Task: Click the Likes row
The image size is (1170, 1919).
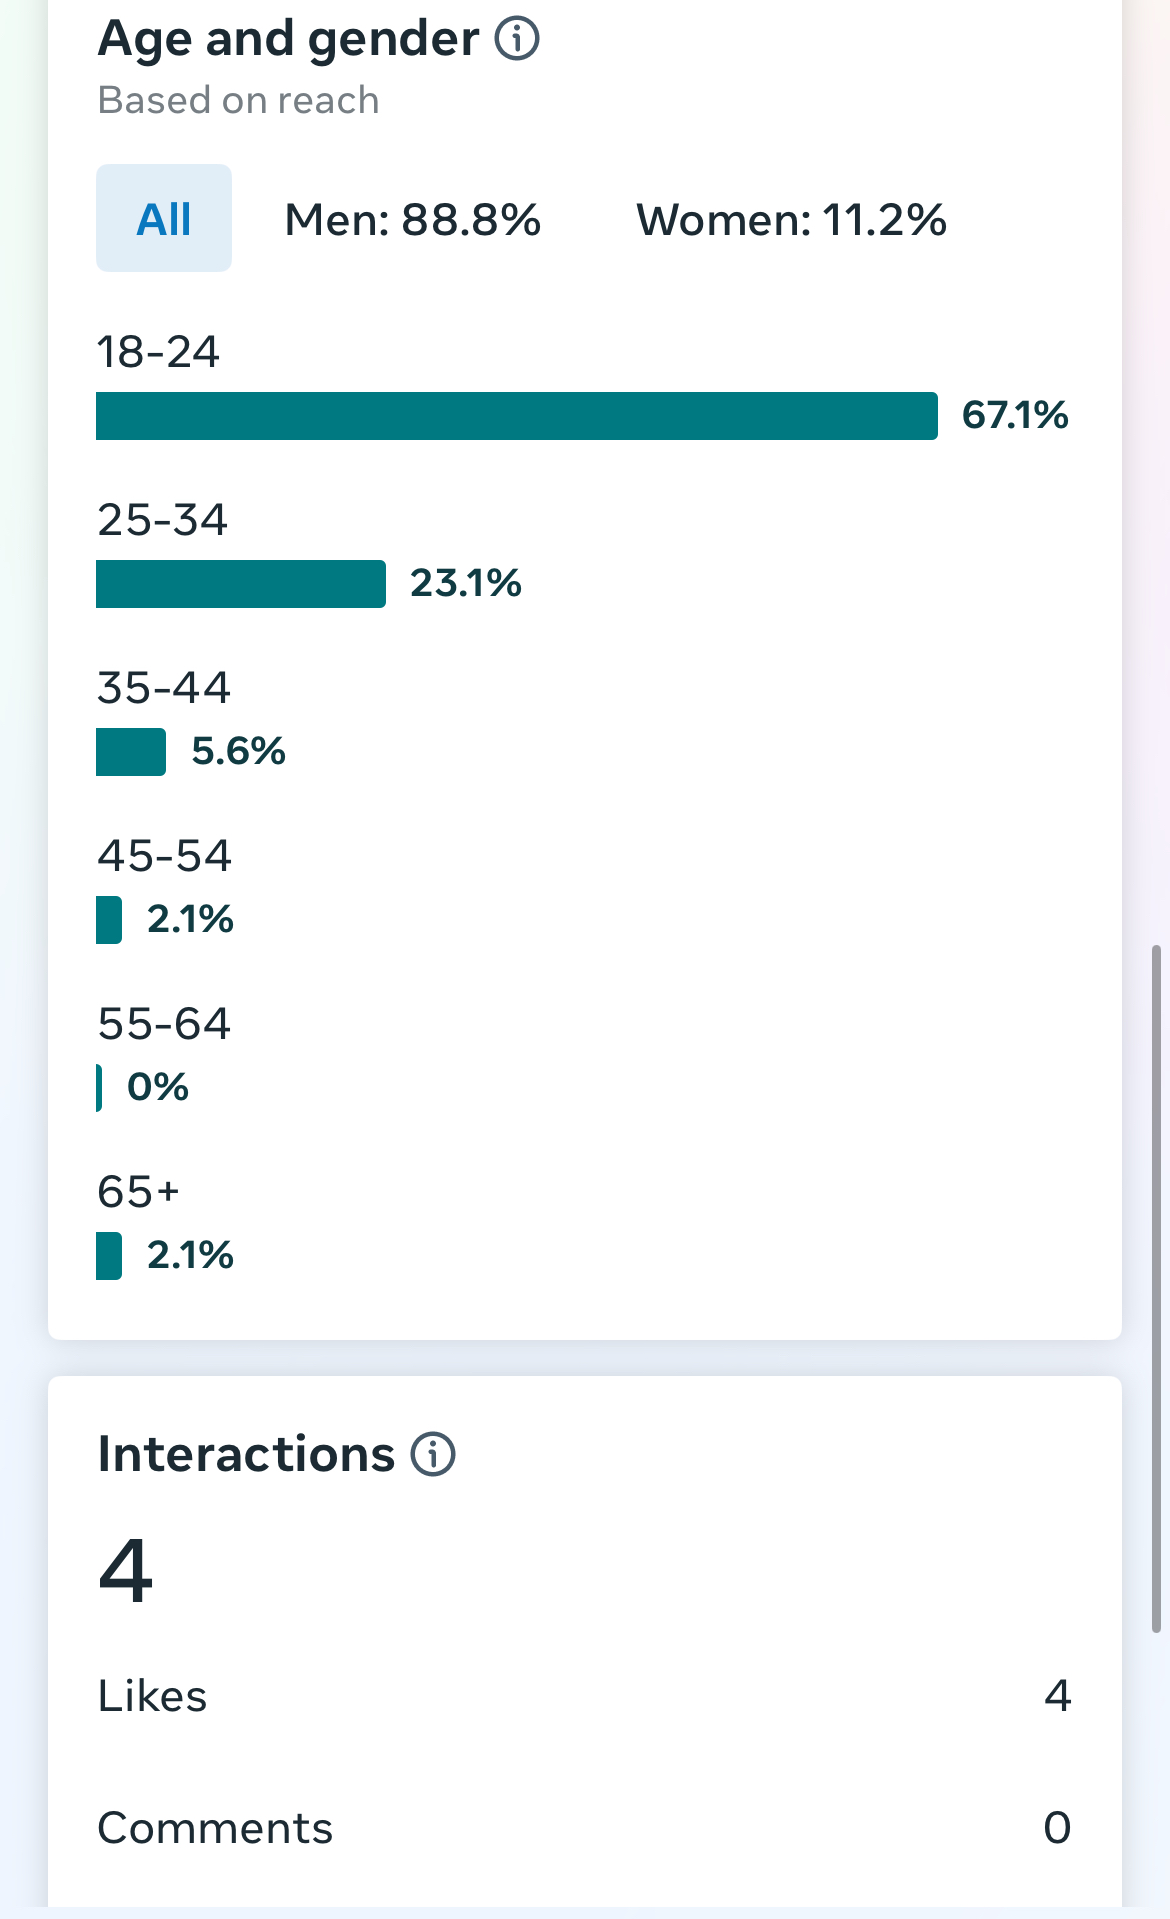Action: coord(584,1696)
